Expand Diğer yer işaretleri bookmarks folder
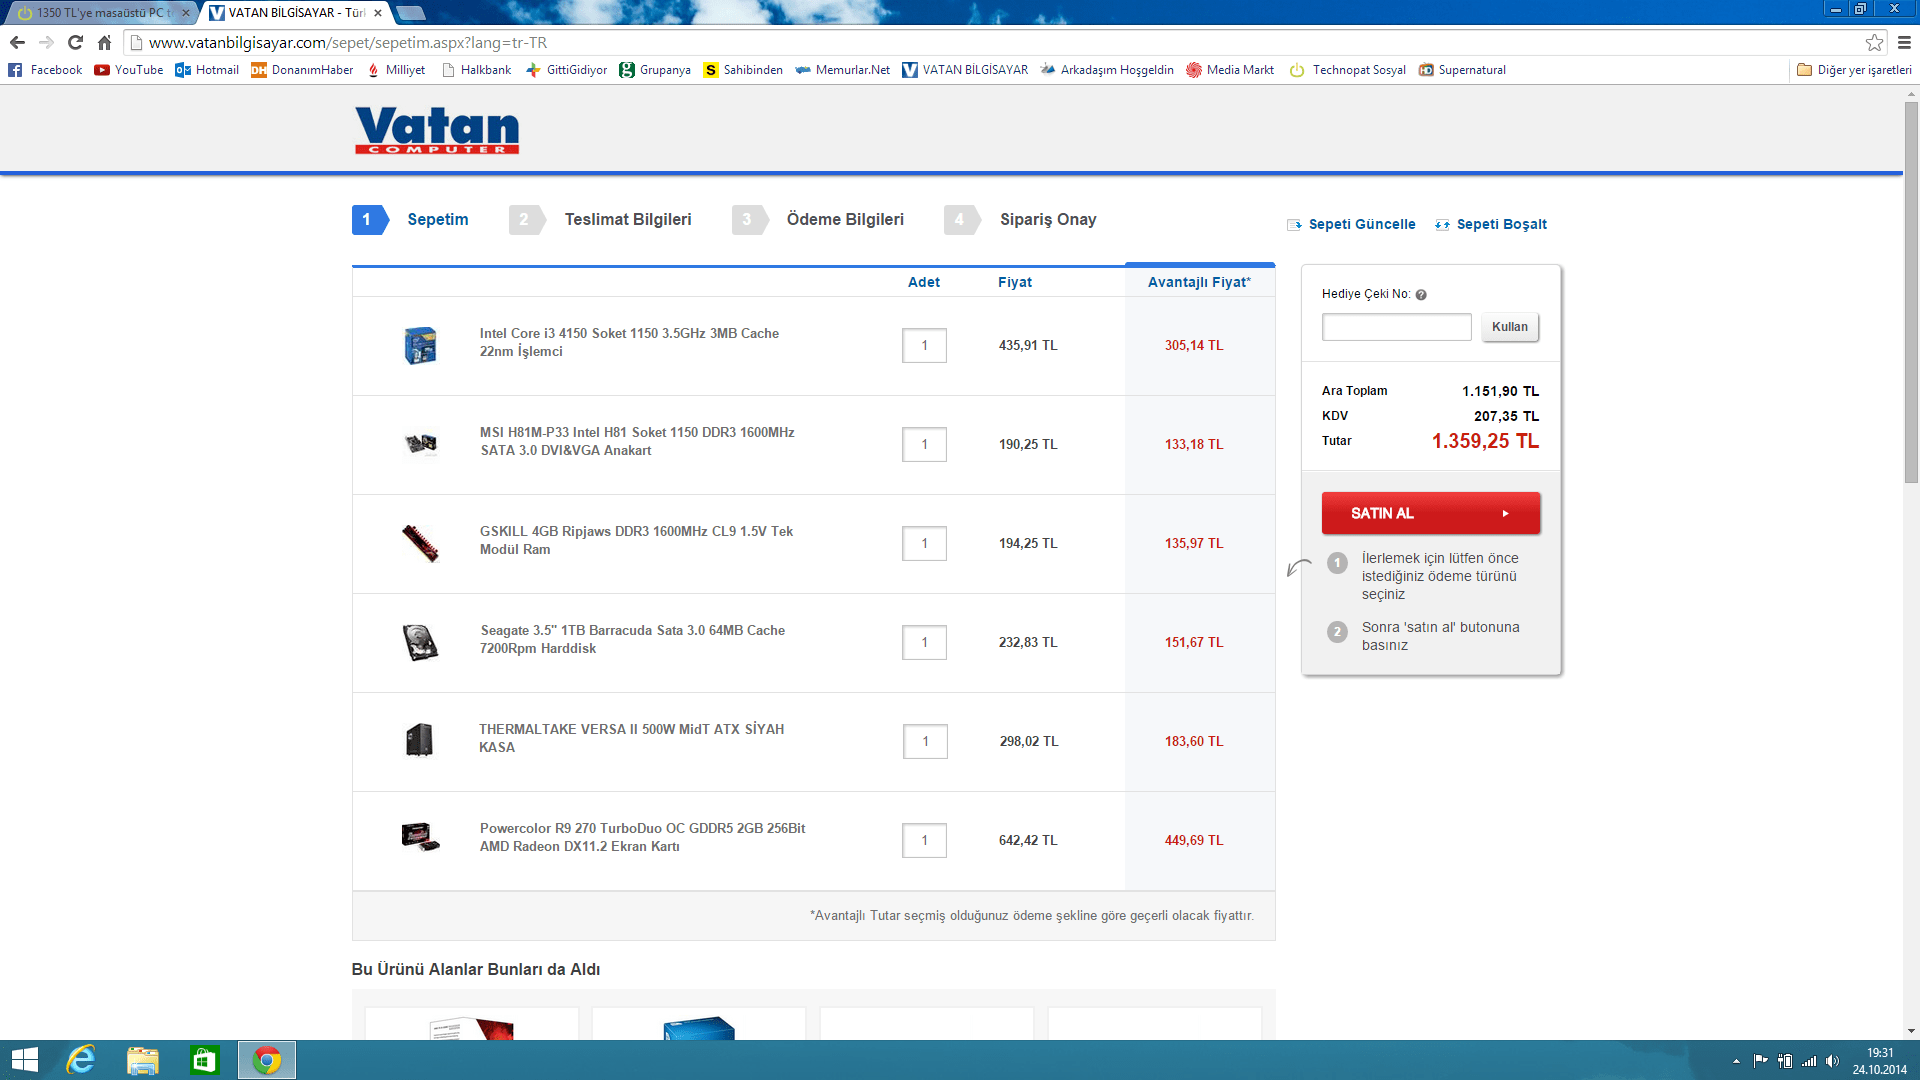Viewport: 1920px width, 1080px height. click(x=1854, y=70)
